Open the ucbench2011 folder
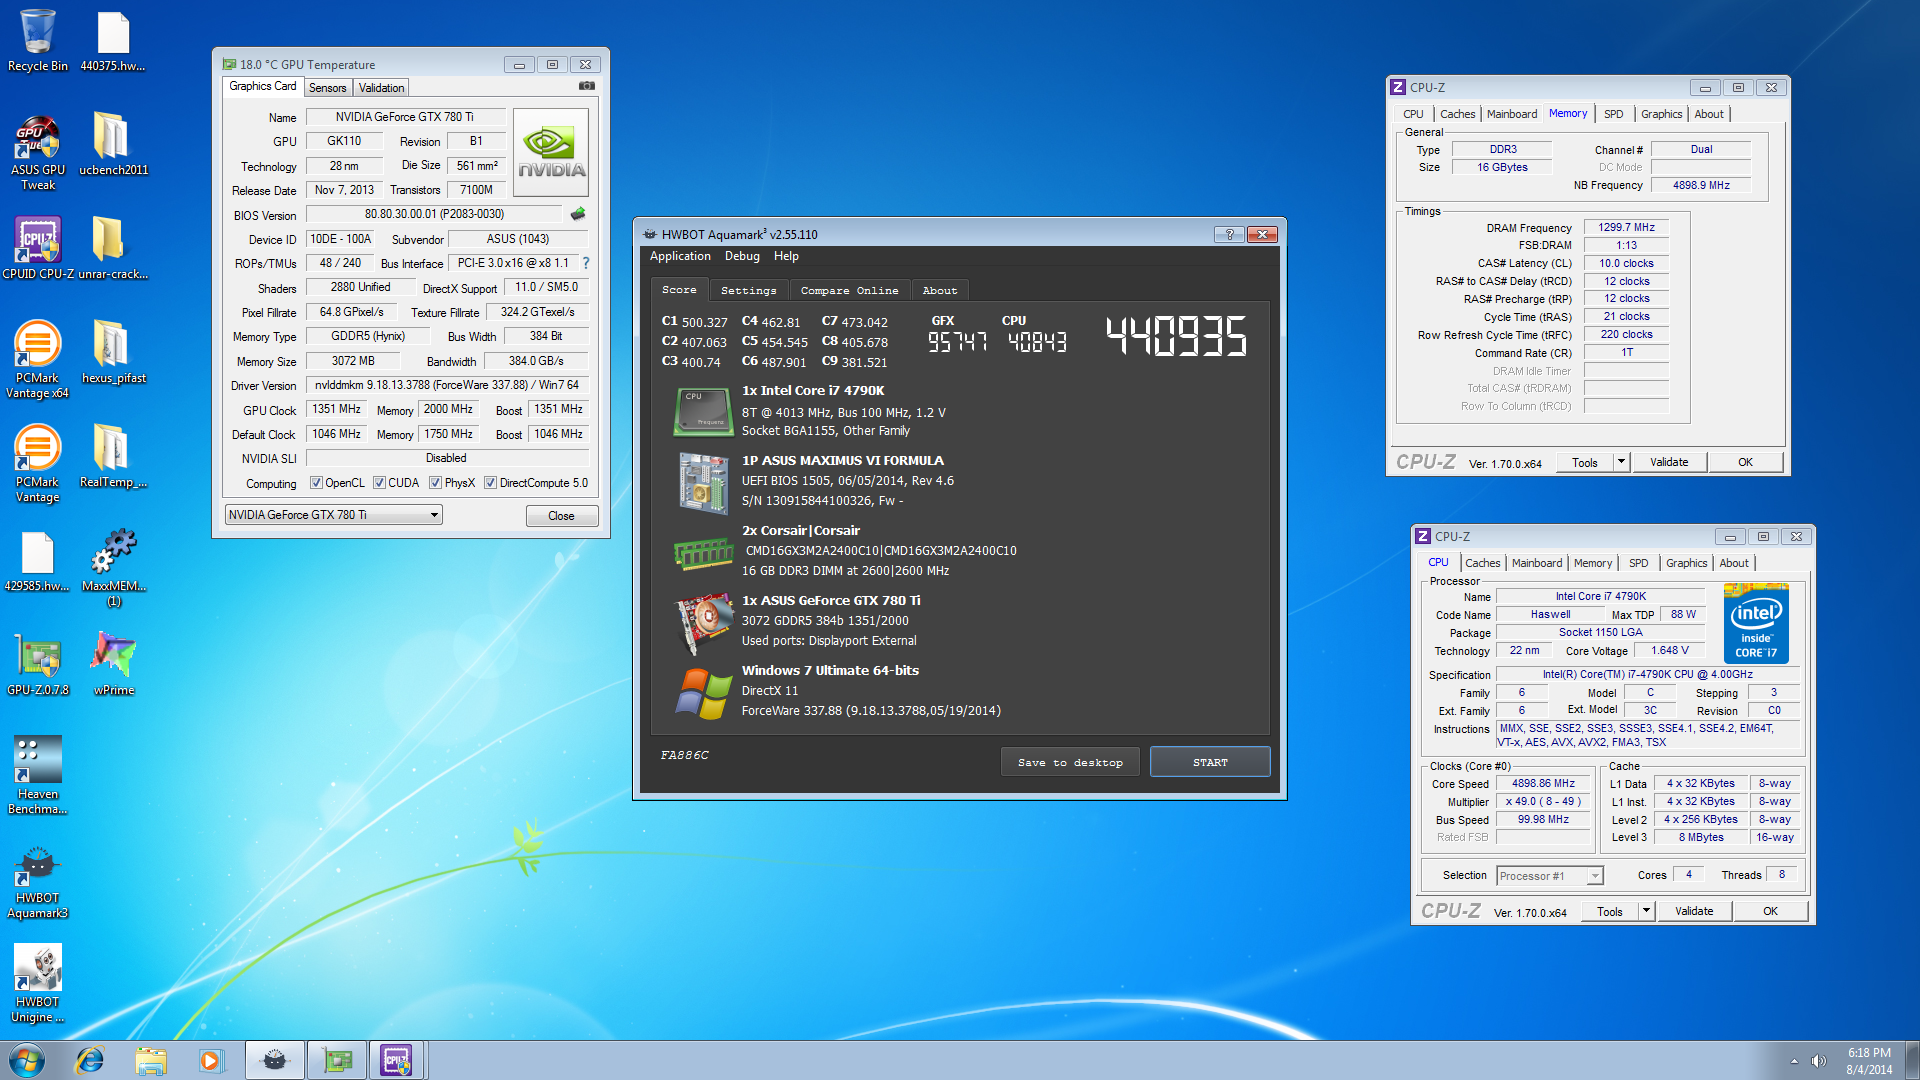This screenshot has width=1920, height=1080. coord(113,144)
